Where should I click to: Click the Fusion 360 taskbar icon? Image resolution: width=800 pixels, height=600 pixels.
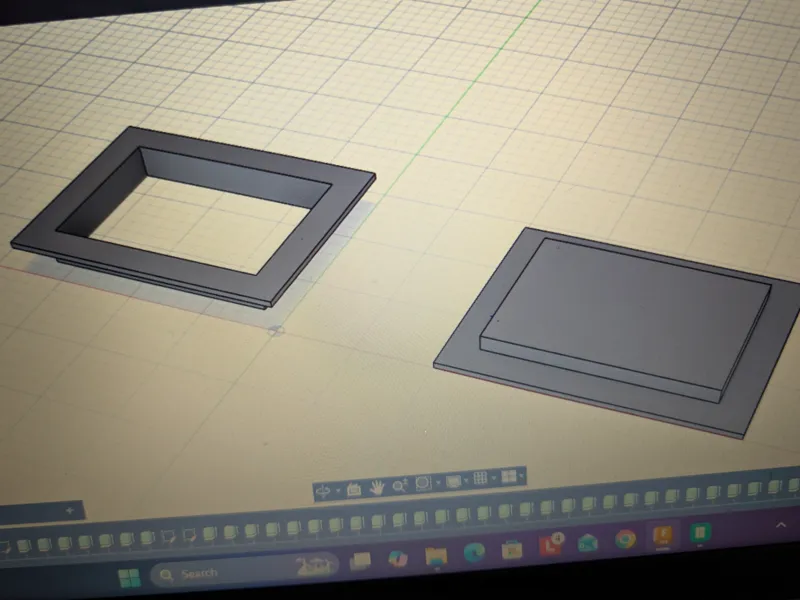pyautogui.click(x=662, y=536)
